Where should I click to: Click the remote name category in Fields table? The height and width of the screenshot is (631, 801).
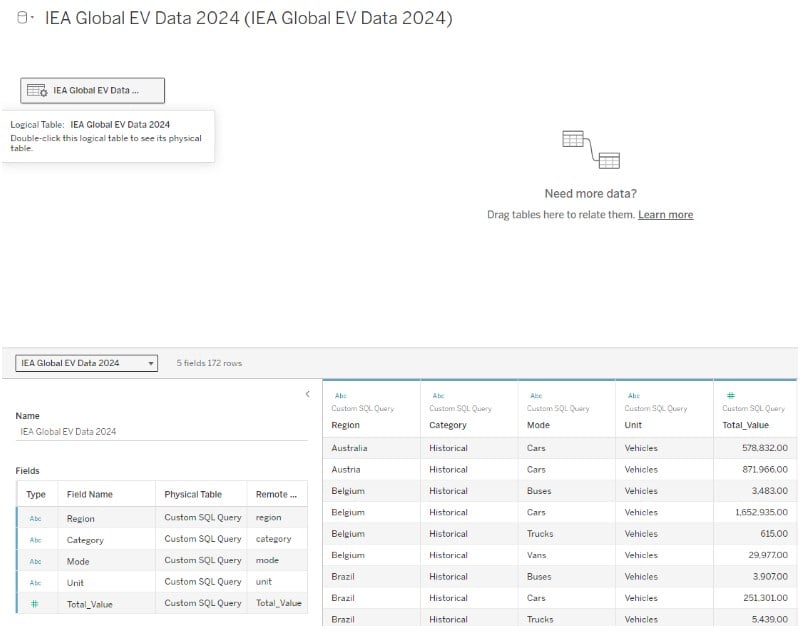click(x=273, y=539)
